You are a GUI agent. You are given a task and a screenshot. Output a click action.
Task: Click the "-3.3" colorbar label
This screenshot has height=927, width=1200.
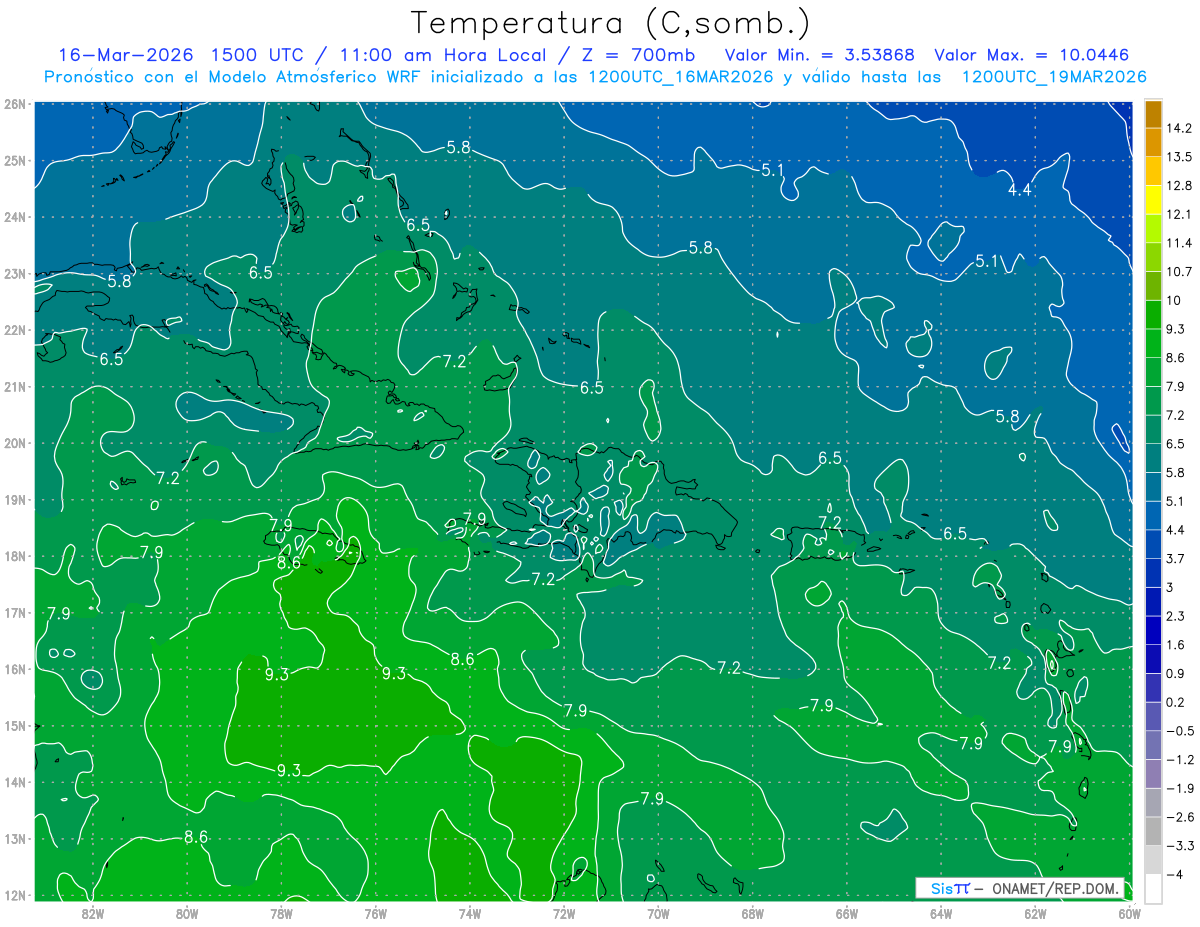(1179, 846)
